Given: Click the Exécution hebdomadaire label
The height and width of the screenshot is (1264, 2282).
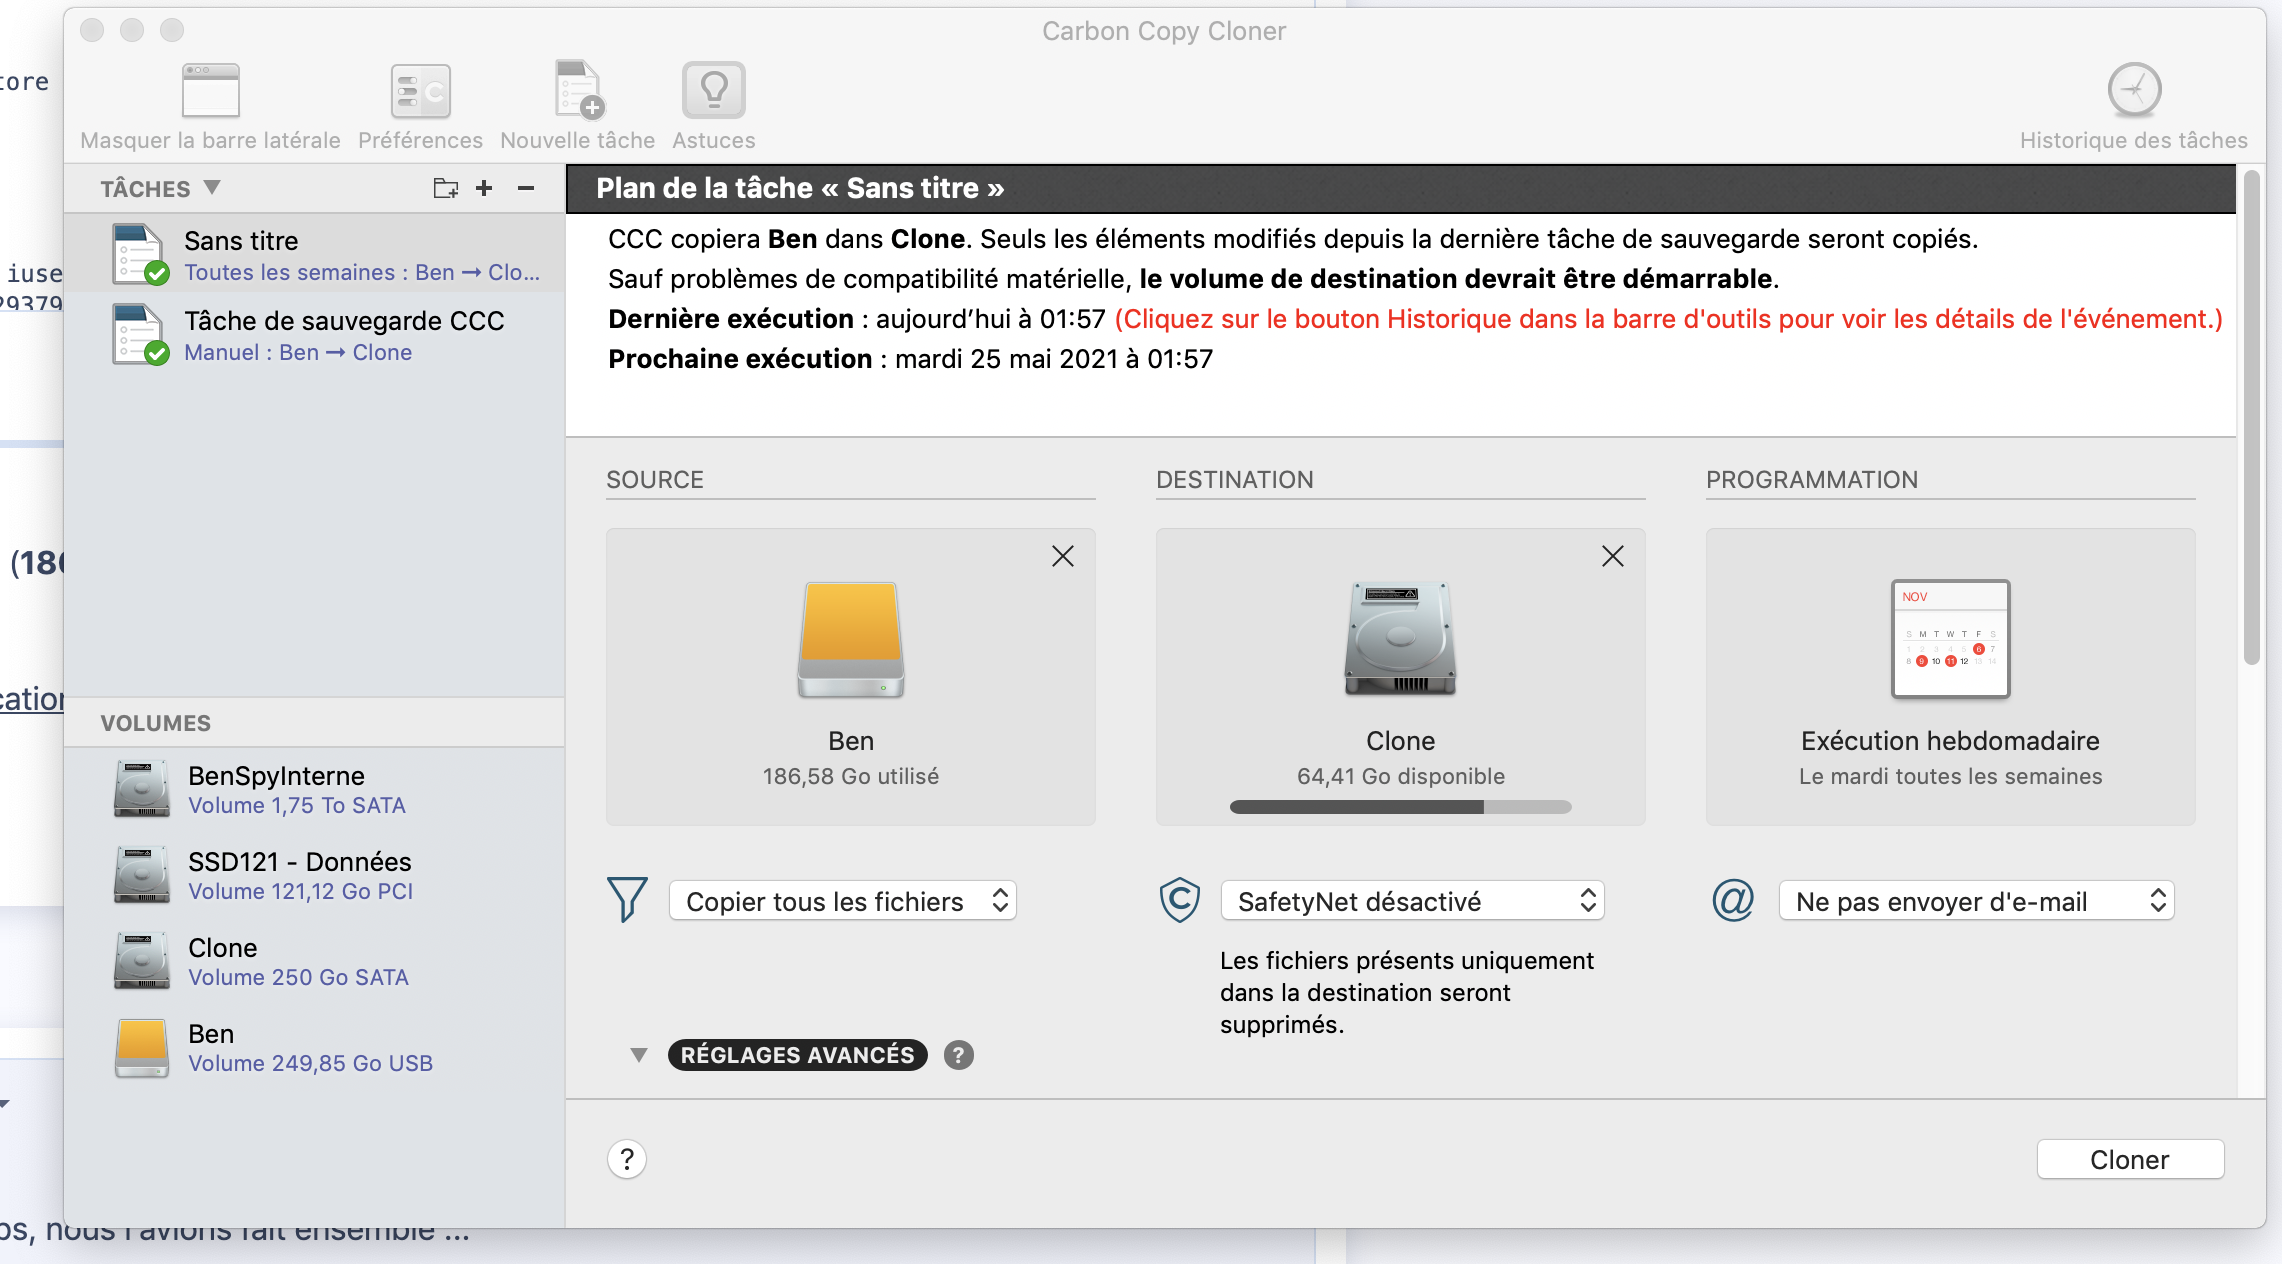Looking at the screenshot, I should point(1950,741).
